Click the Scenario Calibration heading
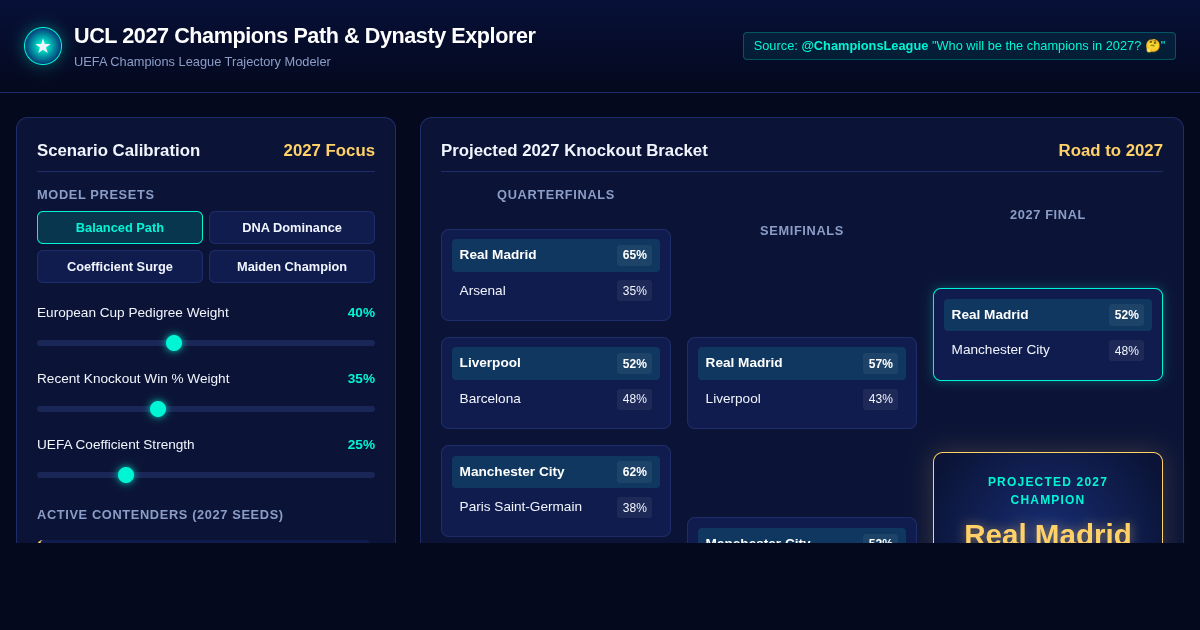1200x630 pixels. (118, 151)
